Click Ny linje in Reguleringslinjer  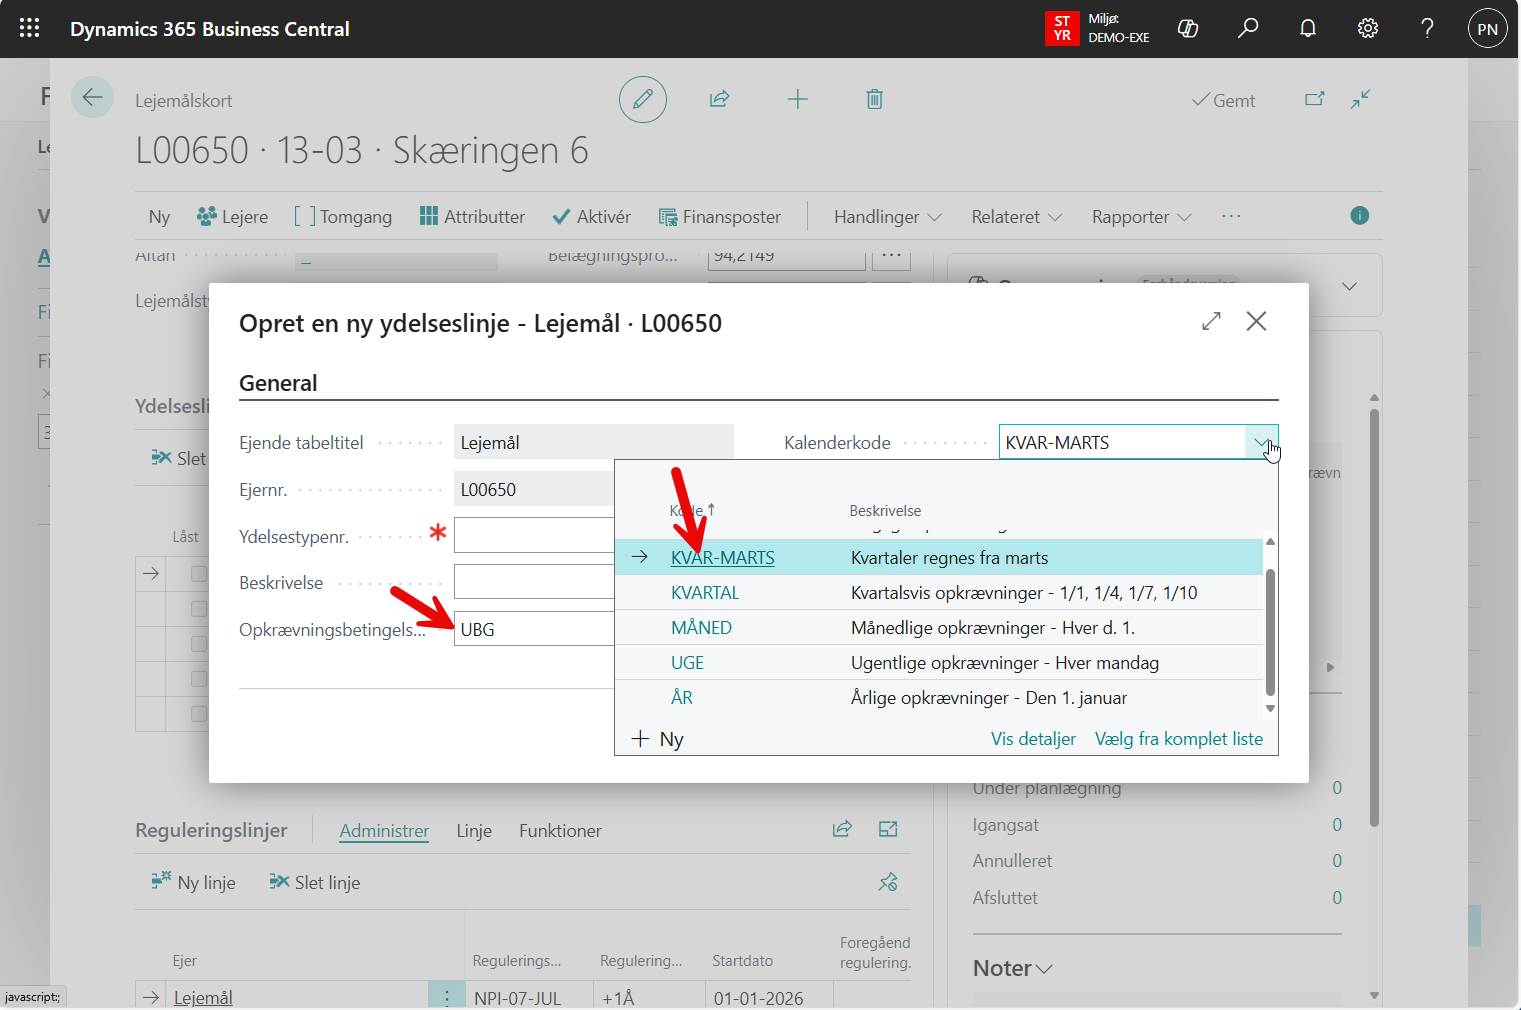click(x=194, y=882)
